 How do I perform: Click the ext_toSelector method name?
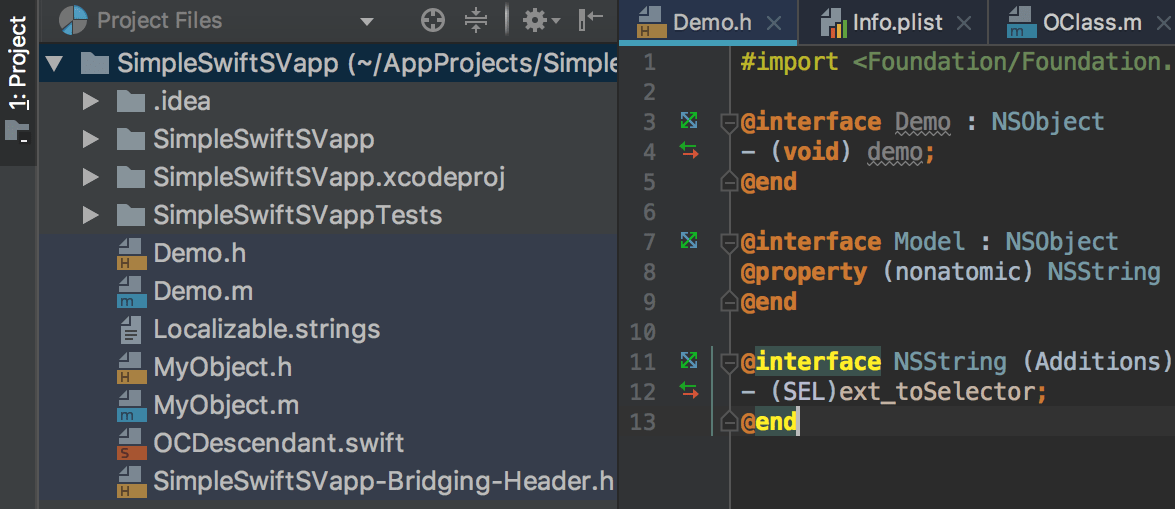(x=939, y=392)
